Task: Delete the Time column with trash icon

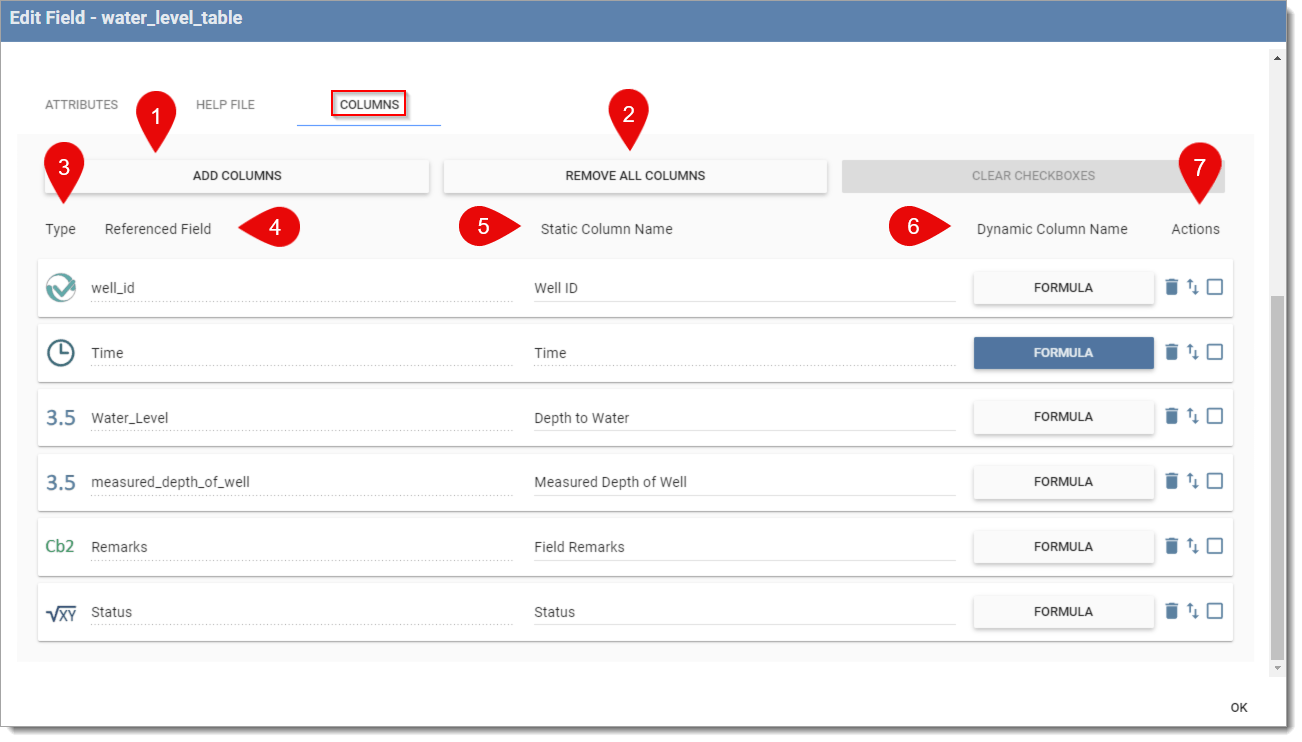Action: tap(1172, 352)
